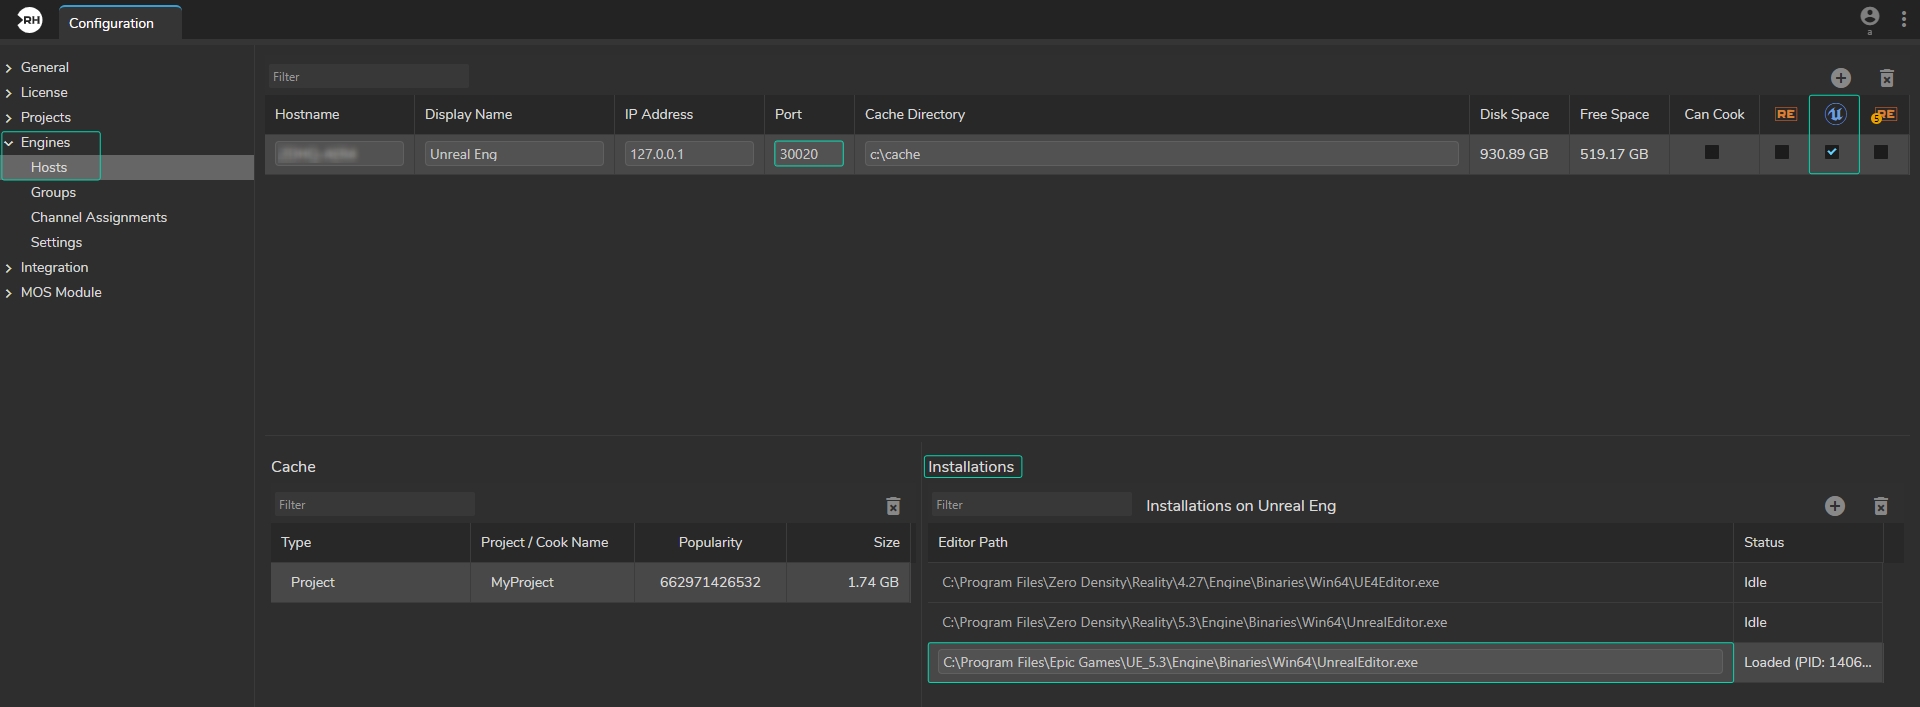Click the delete installation trash icon

1880,506
